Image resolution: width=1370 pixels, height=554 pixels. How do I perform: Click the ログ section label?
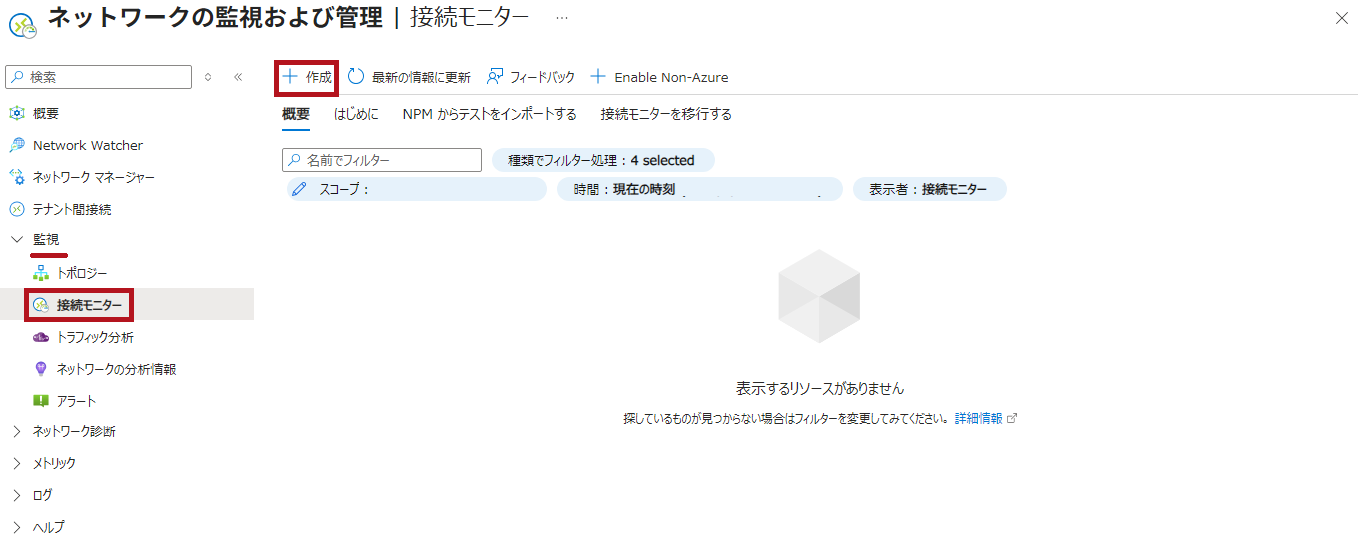pos(43,495)
